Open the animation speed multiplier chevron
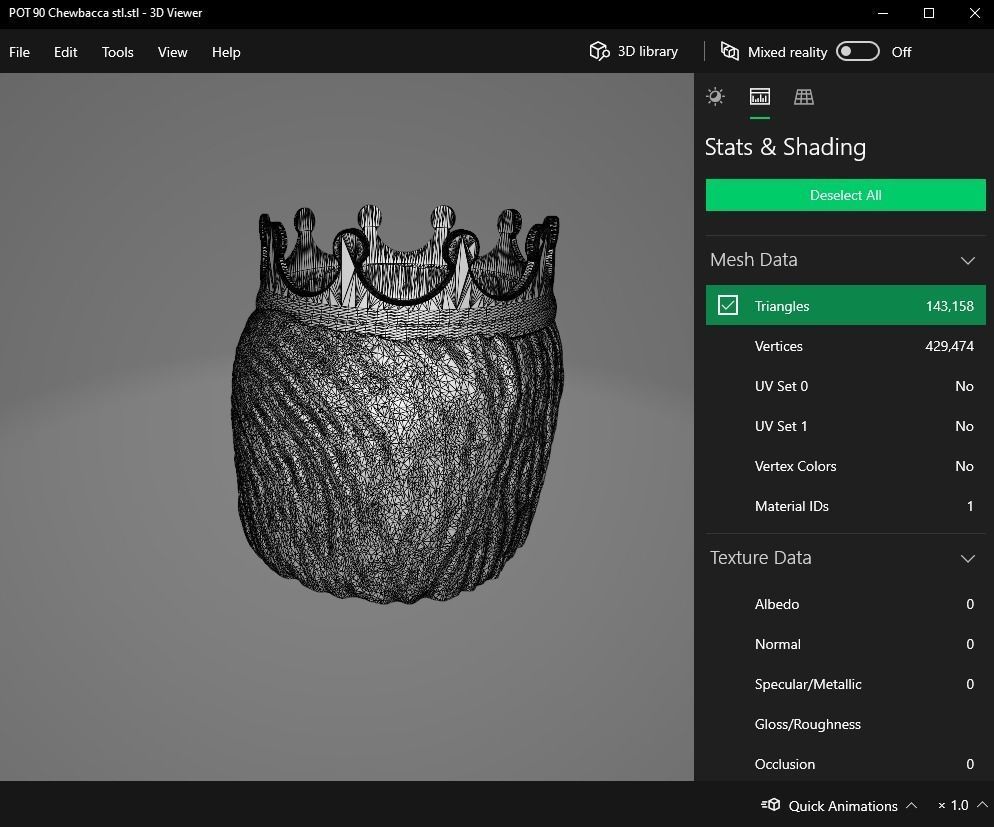This screenshot has width=994, height=827. [983, 805]
